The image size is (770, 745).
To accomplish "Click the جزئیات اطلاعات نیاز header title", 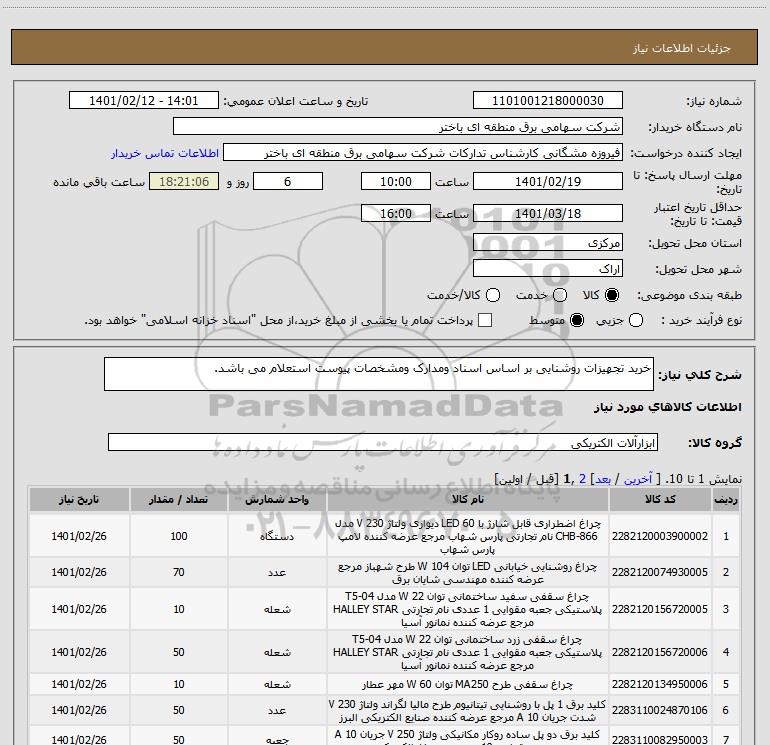I will (x=682, y=48).
